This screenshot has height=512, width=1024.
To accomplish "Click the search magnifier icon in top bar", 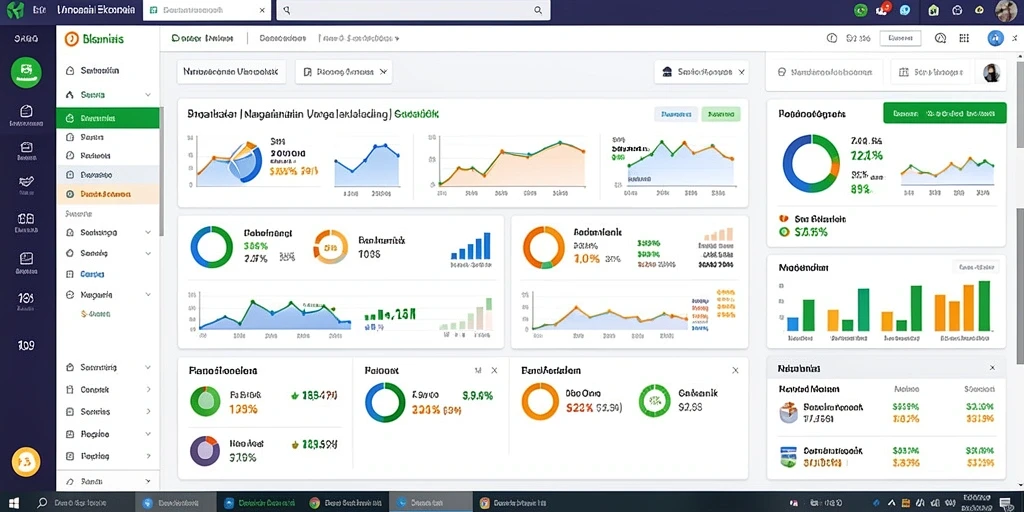I will (x=538, y=10).
